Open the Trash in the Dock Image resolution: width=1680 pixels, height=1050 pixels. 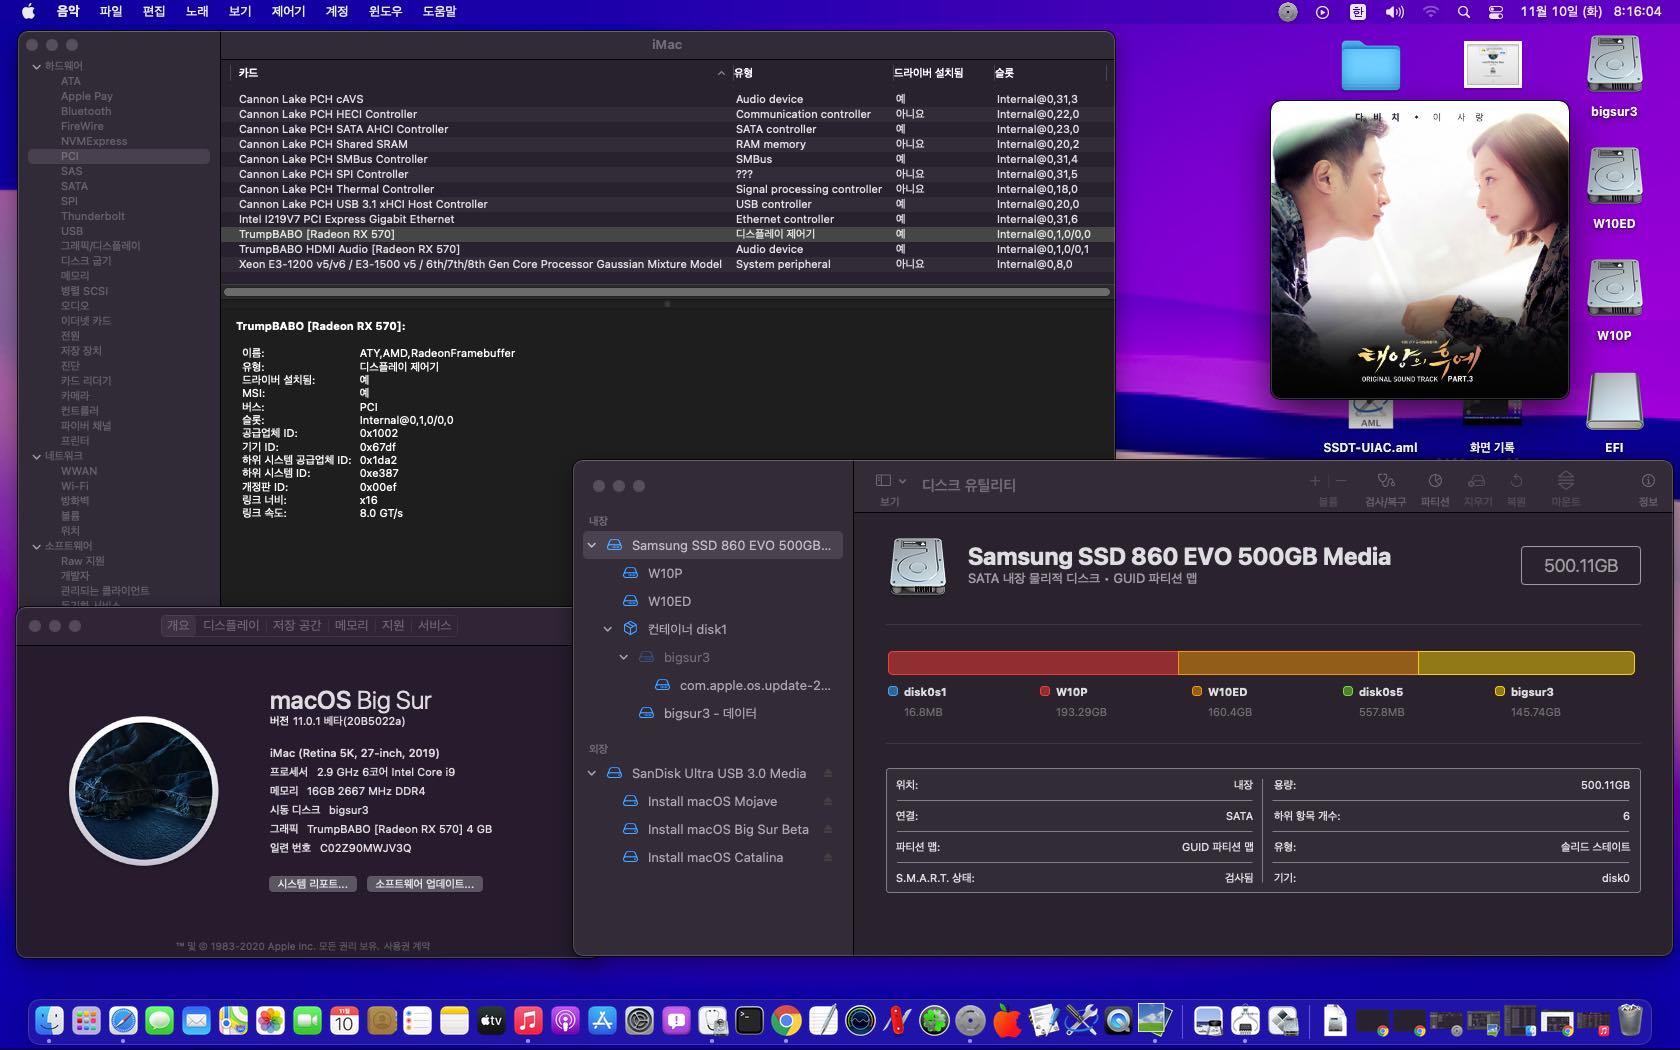(1630, 1020)
